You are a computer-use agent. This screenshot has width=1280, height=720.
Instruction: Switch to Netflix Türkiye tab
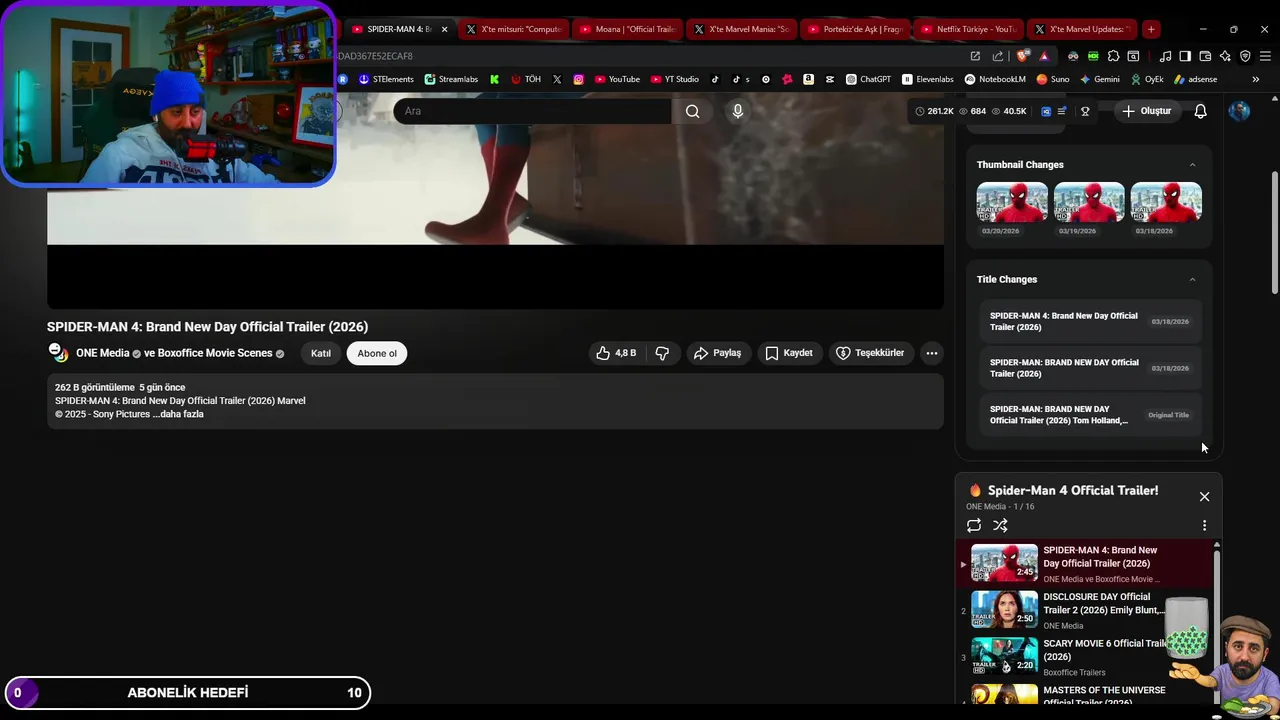971,29
